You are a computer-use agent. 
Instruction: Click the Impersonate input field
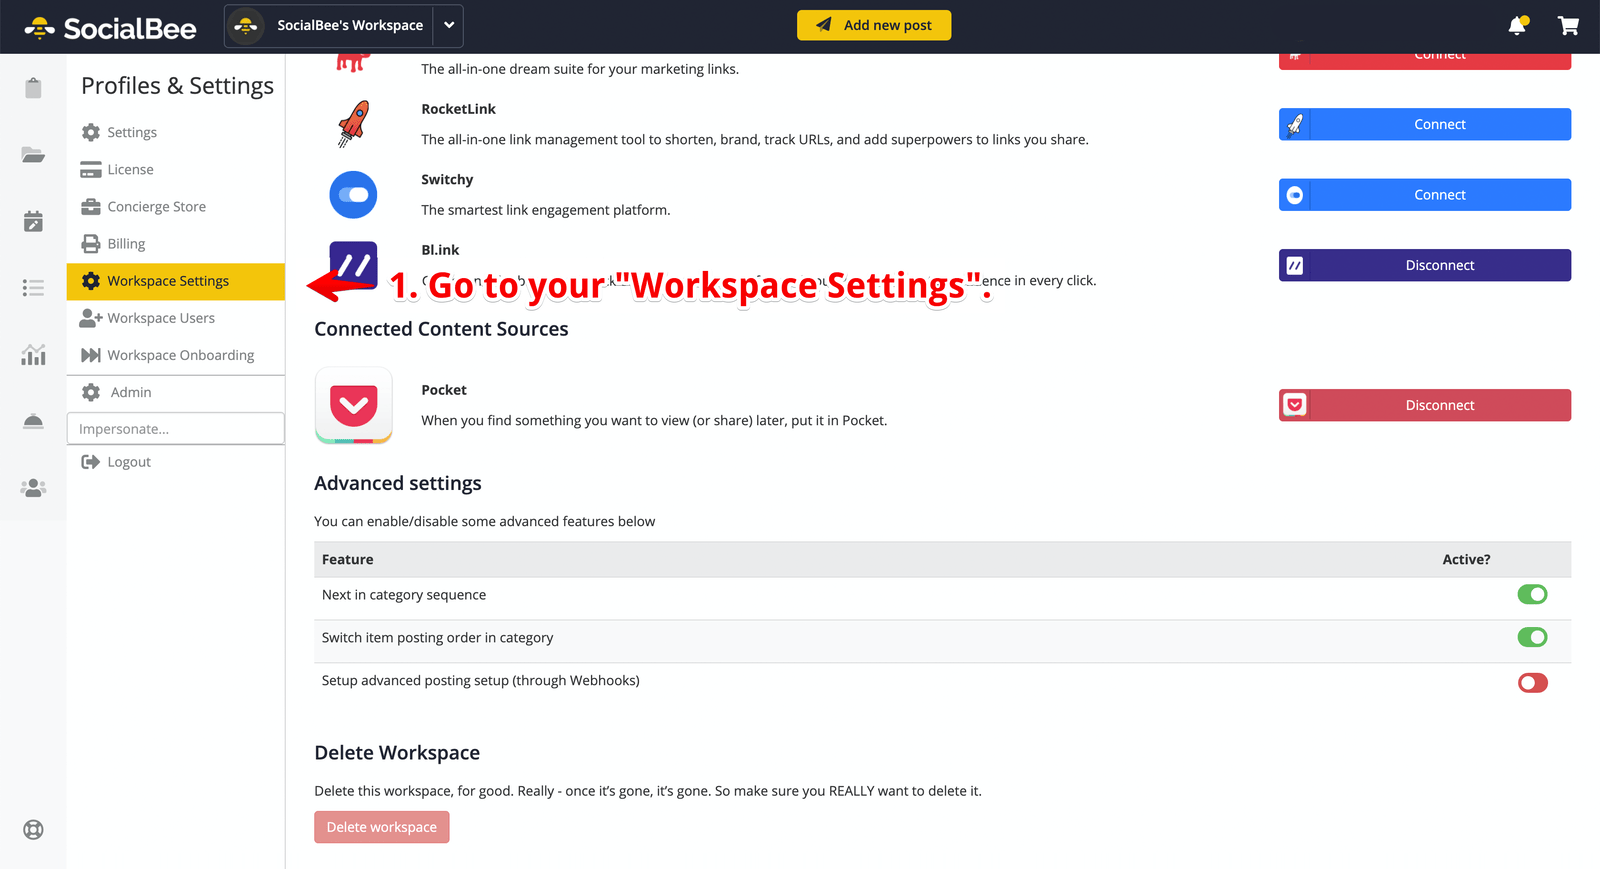click(x=176, y=429)
